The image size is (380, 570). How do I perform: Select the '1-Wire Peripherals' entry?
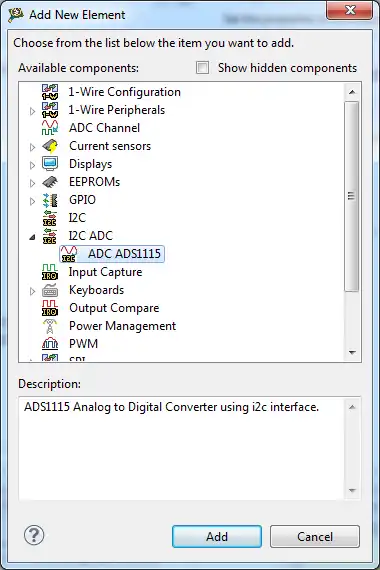click(117, 110)
